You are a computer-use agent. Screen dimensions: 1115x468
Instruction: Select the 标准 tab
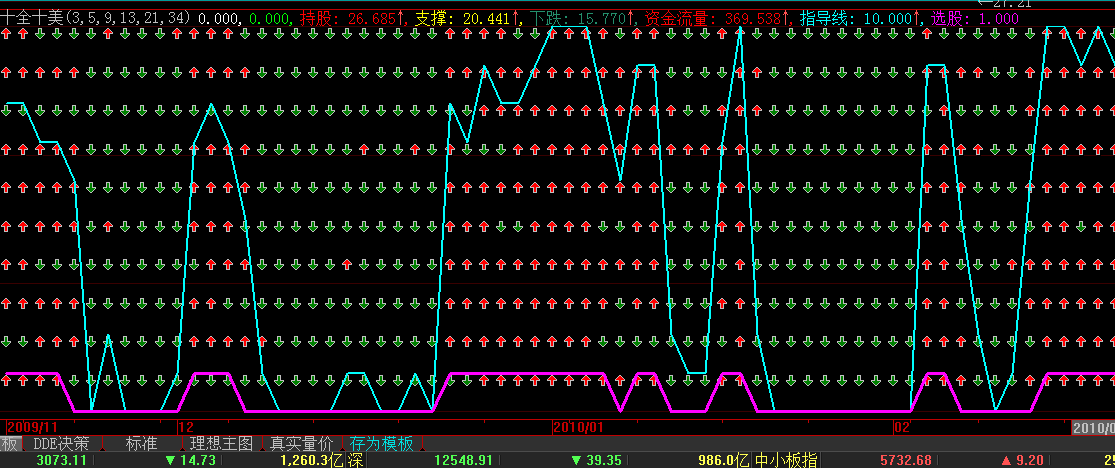(x=142, y=444)
